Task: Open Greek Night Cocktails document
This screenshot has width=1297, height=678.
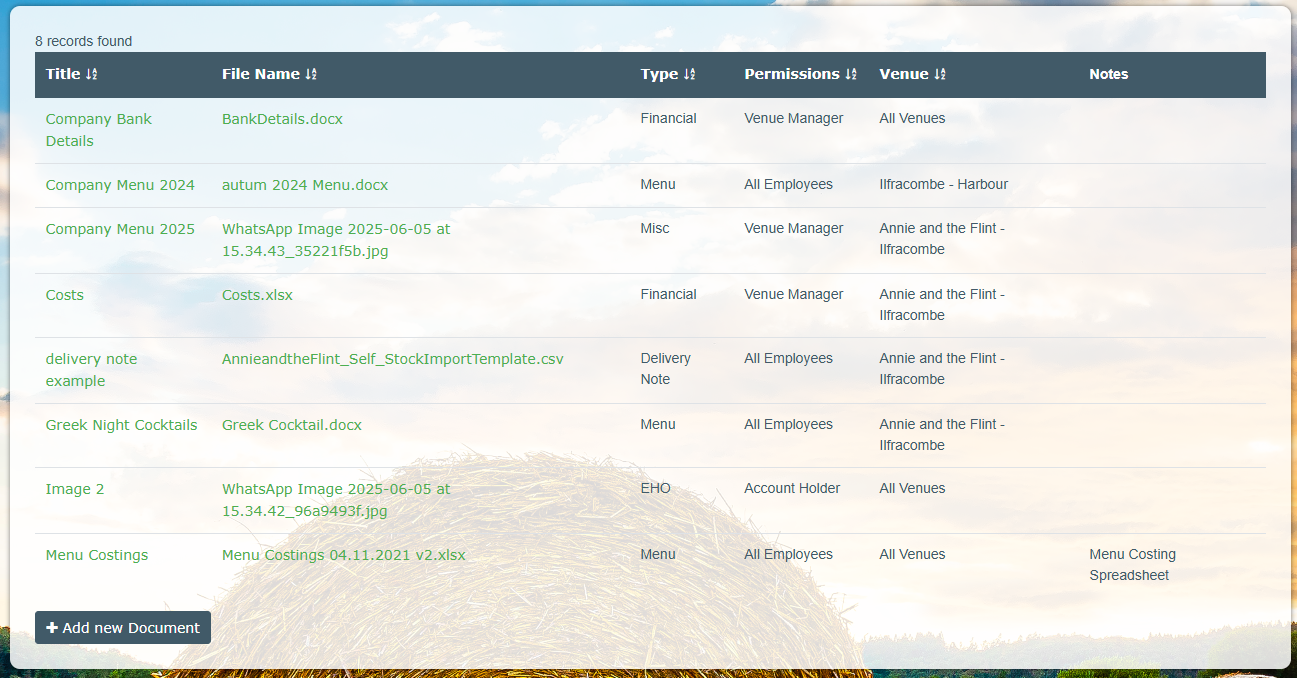Action: coord(121,425)
